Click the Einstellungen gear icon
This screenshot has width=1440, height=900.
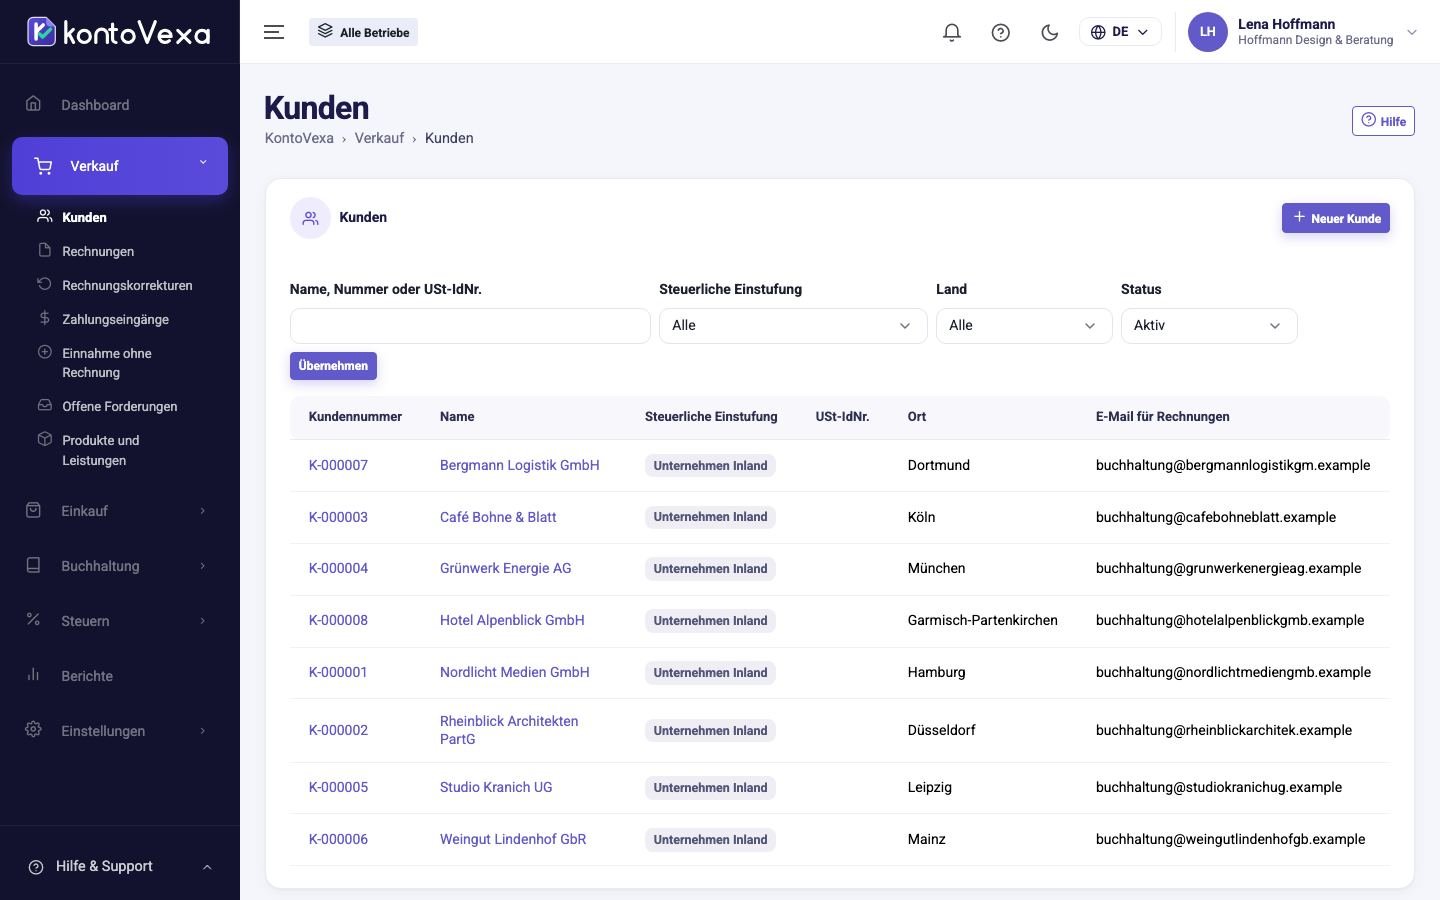33,730
